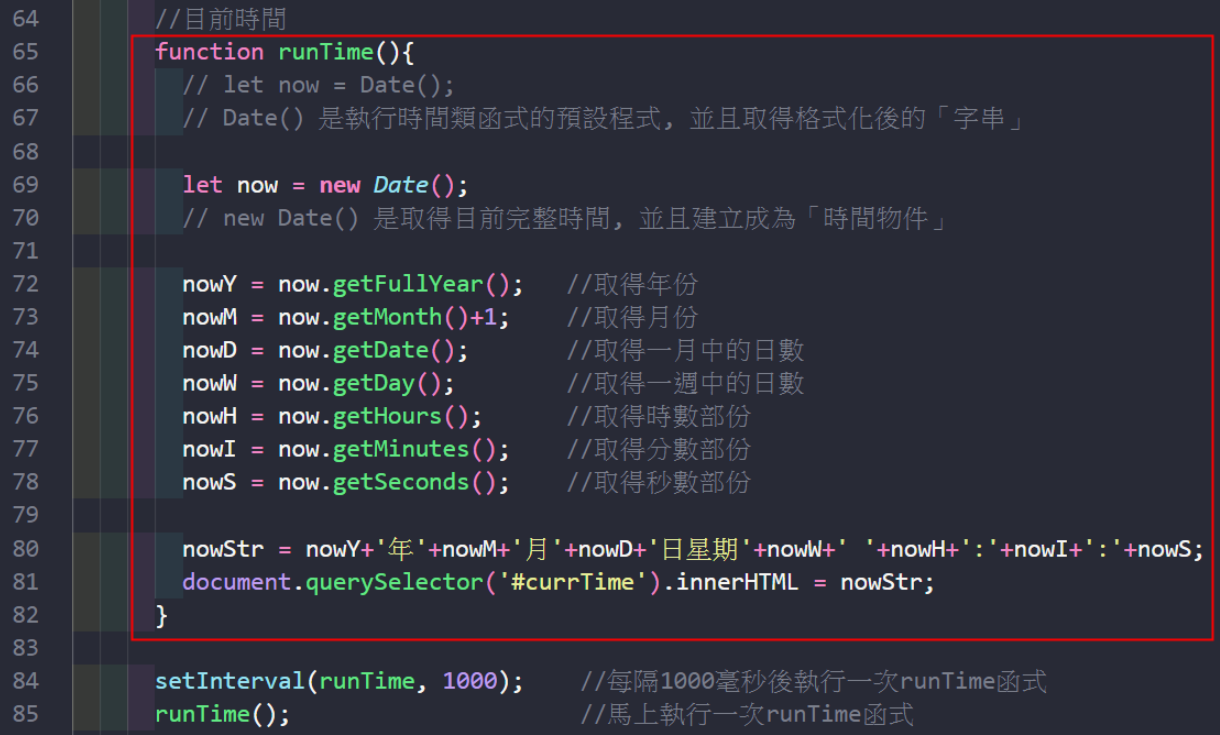Place cursor on the innerHTML property

click(737, 581)
